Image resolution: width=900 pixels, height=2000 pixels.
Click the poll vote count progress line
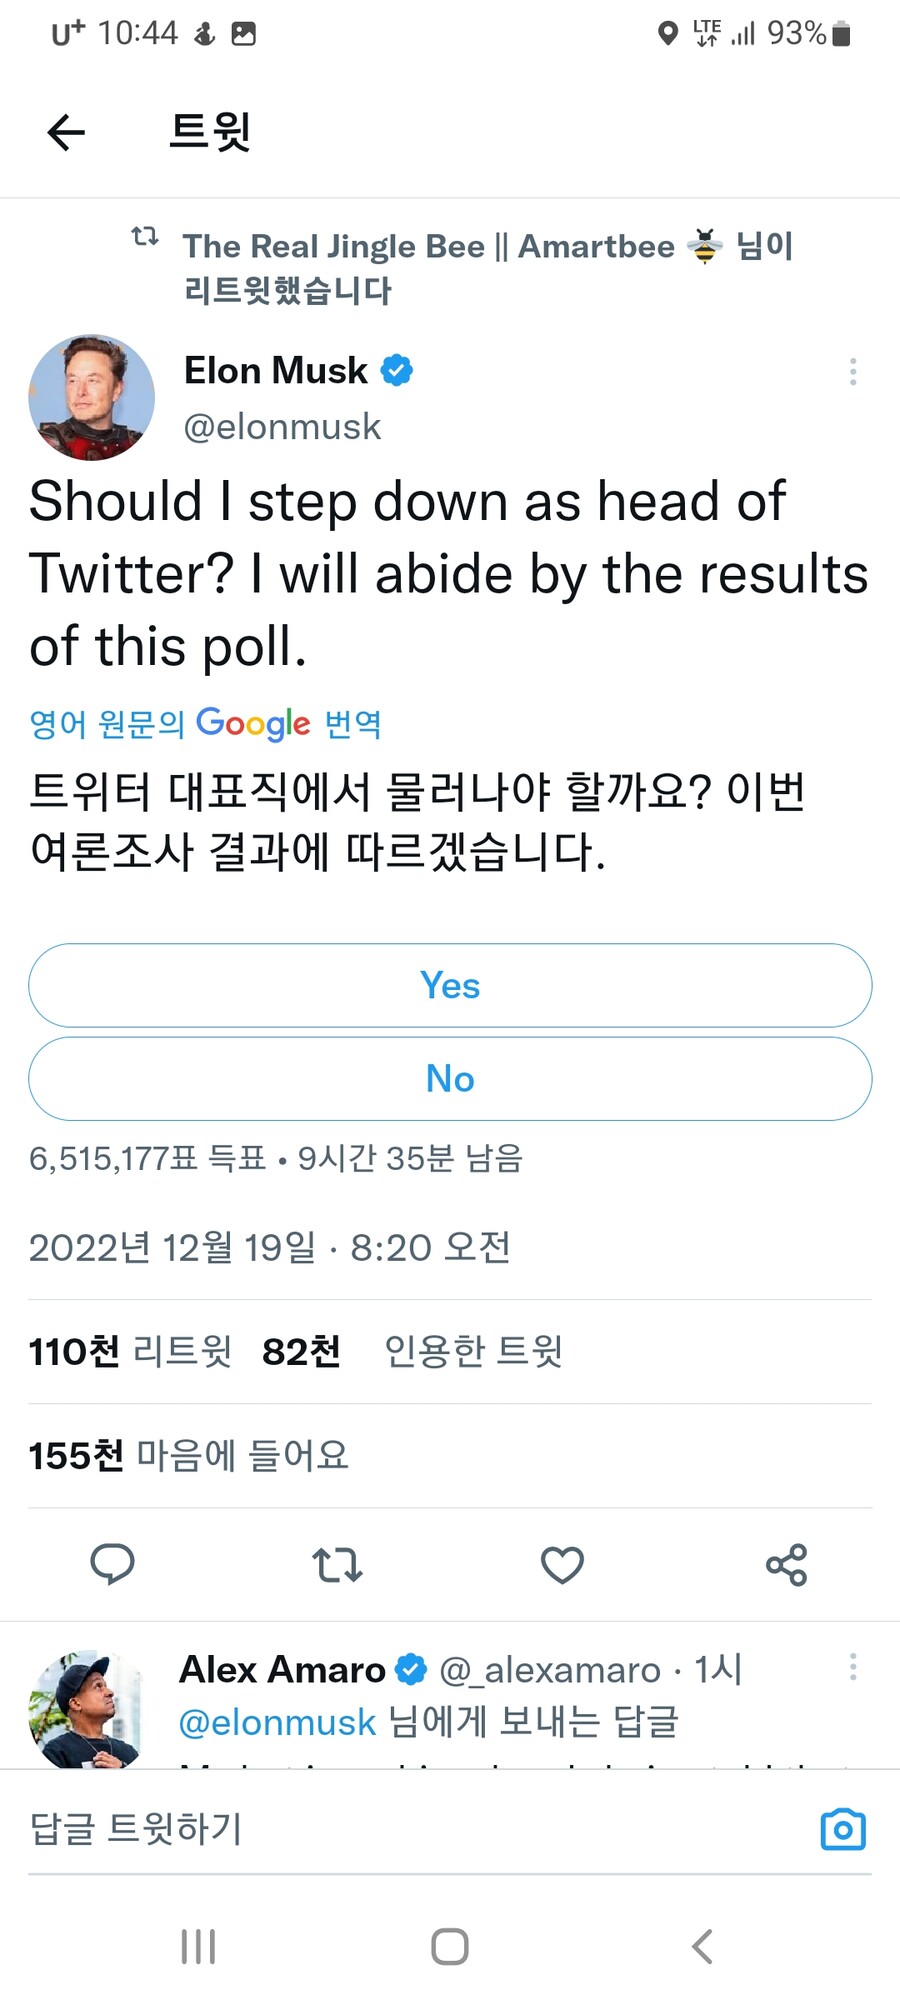coord(275,1159)
